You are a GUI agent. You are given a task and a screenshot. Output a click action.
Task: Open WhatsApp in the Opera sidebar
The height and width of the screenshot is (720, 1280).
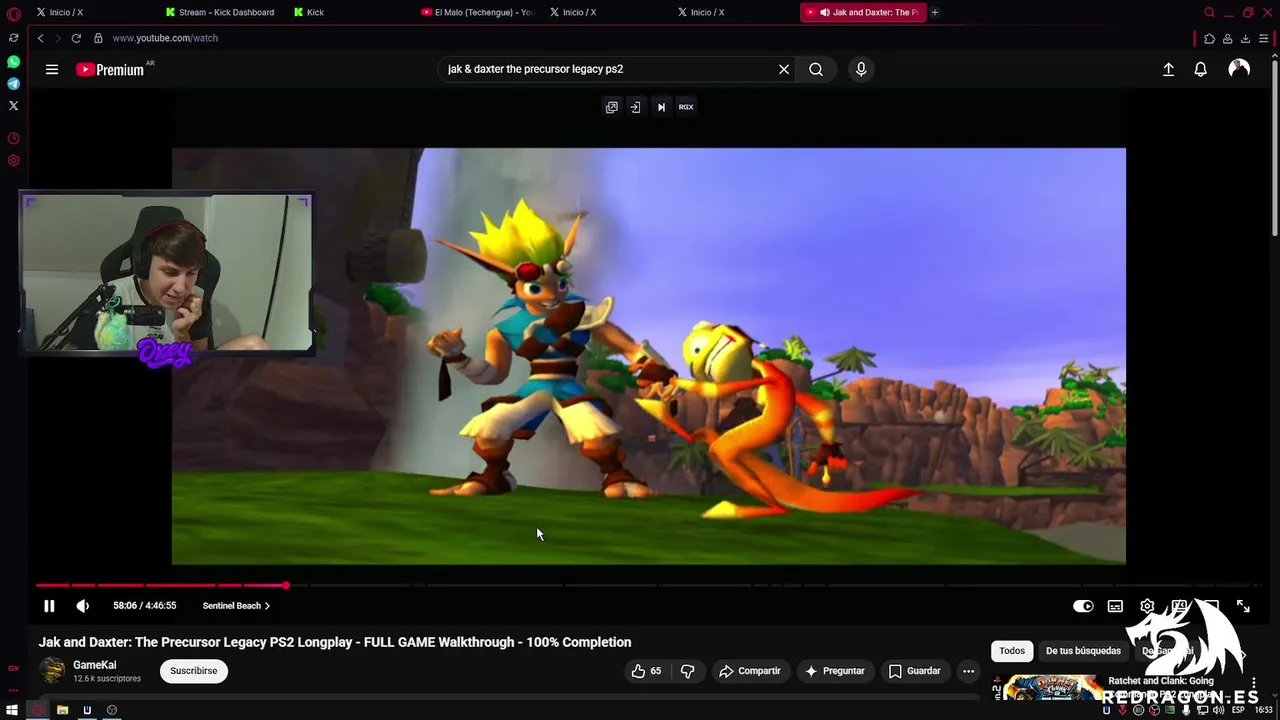coord(13,62)
